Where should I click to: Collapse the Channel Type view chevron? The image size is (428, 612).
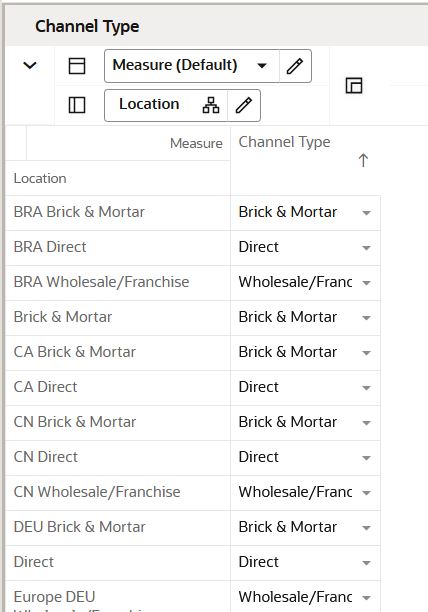[x=30, y=65]
